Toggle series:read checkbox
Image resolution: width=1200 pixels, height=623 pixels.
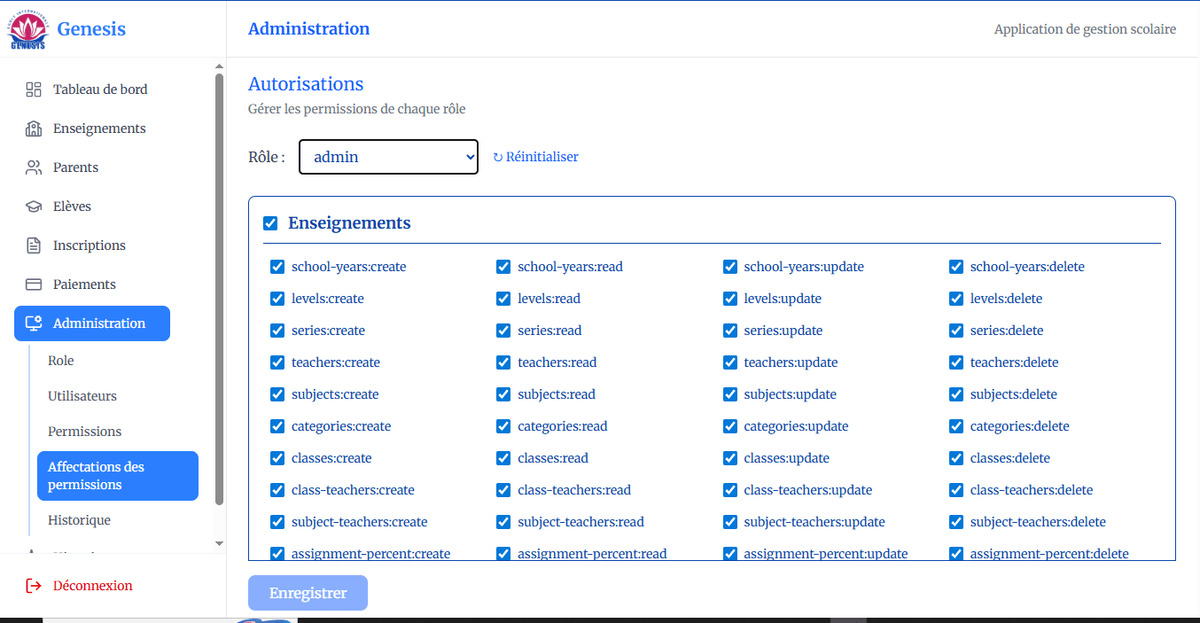[503, 331]
